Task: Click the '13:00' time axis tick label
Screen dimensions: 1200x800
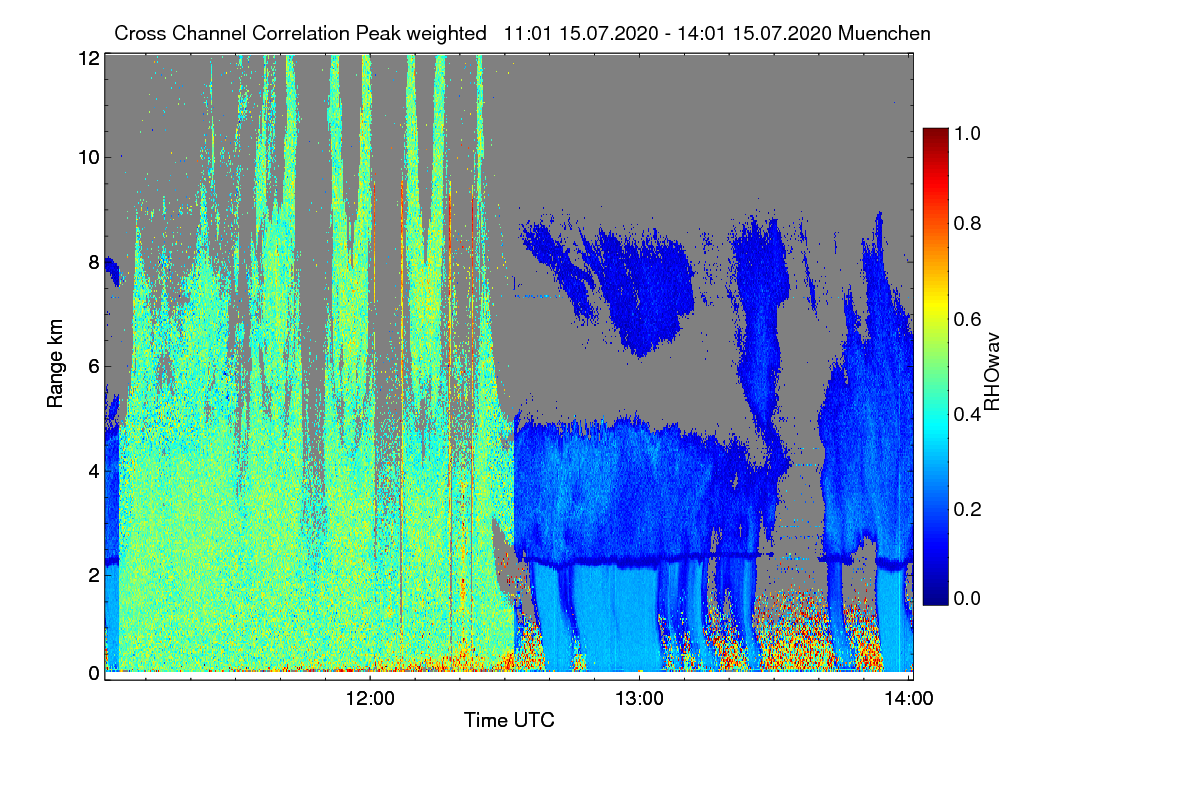Action: point(640,698)
